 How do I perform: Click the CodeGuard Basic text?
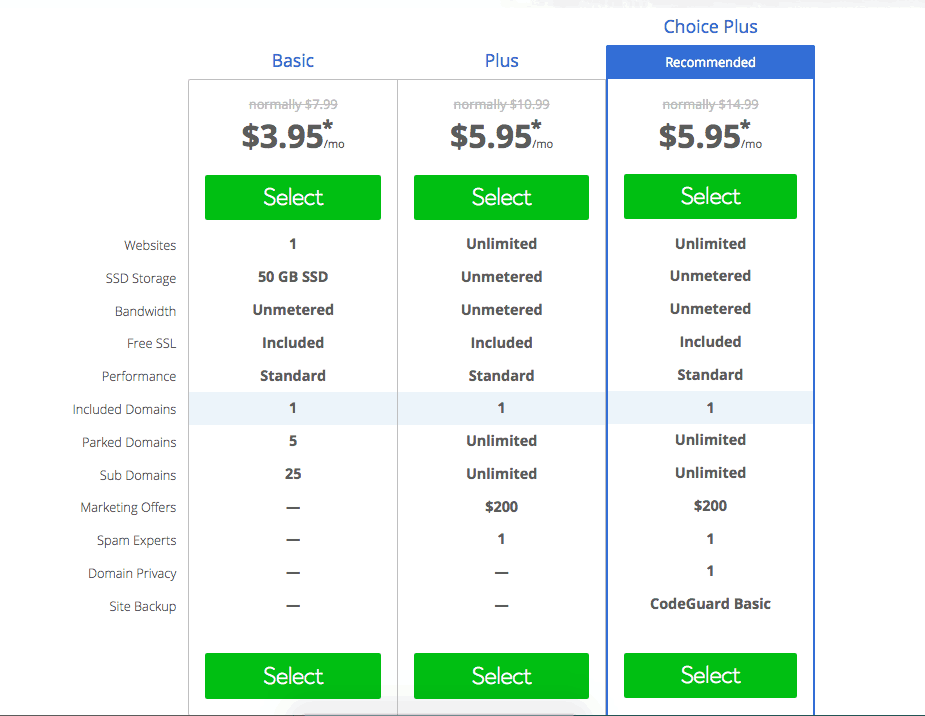[710, 604]
